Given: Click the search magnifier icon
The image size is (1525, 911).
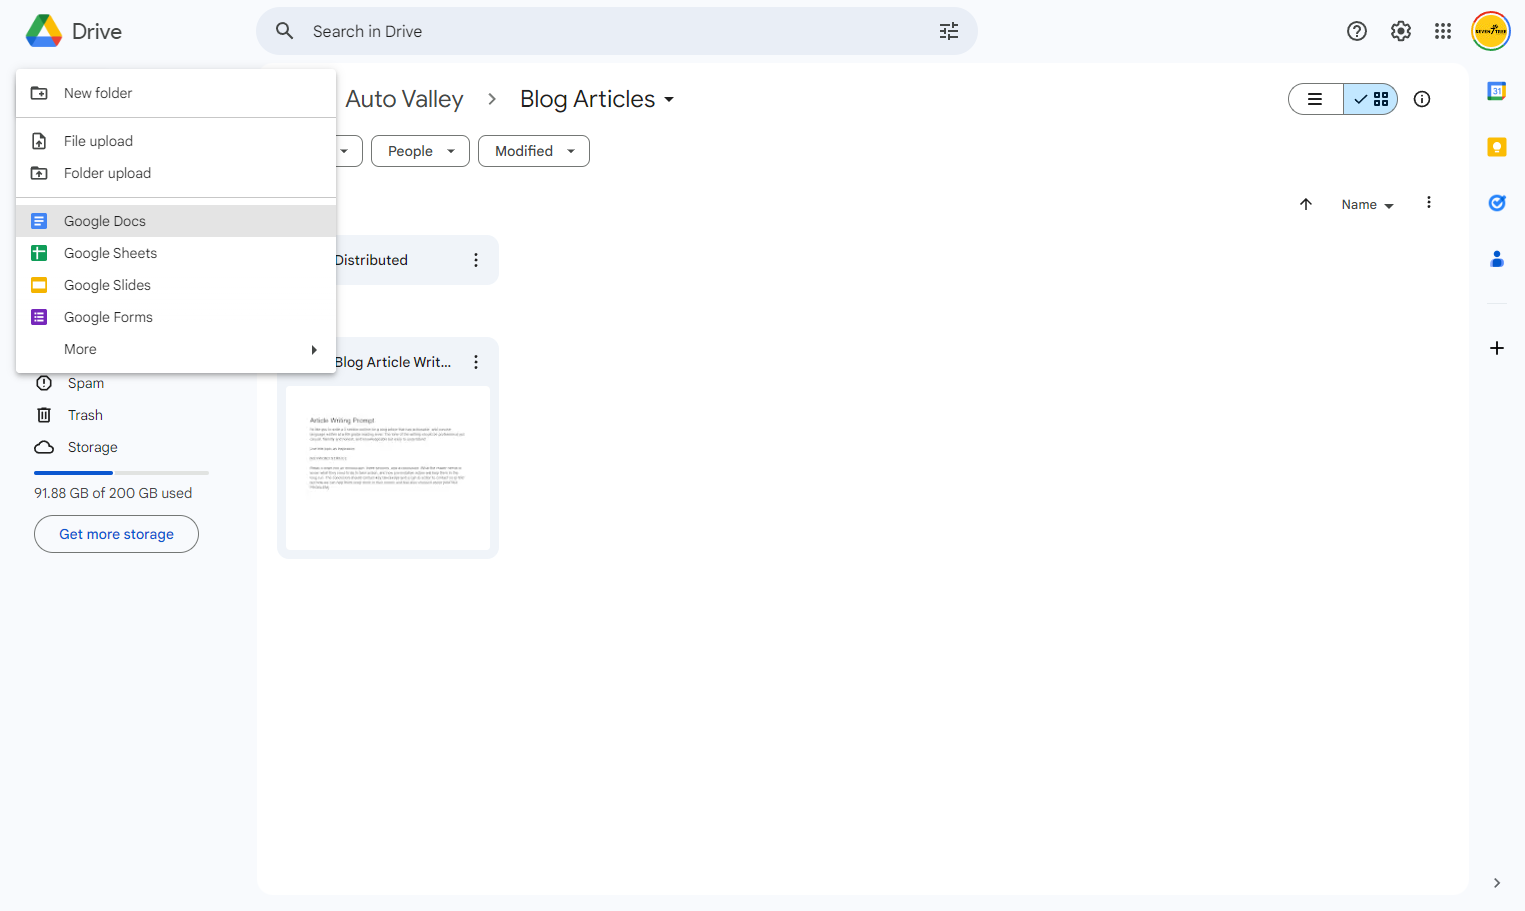Looking at the screenshot, I should coord(285,31).
